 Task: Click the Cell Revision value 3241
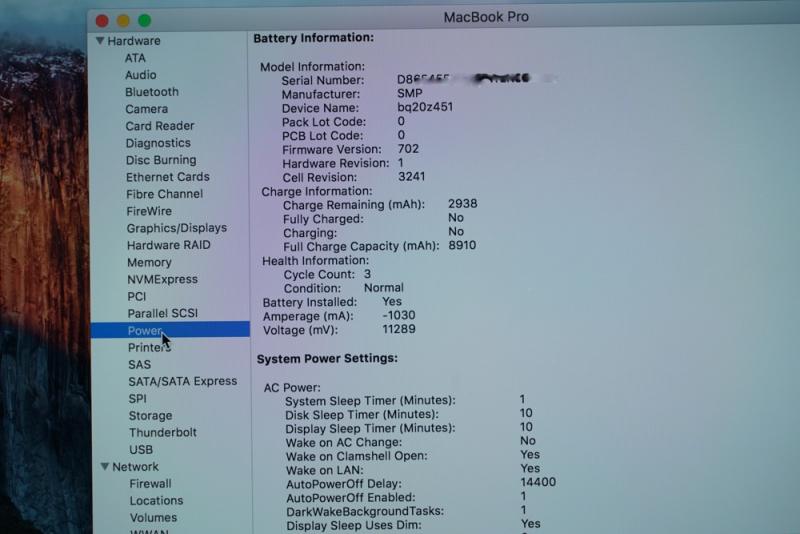click(x=411, y=176)
